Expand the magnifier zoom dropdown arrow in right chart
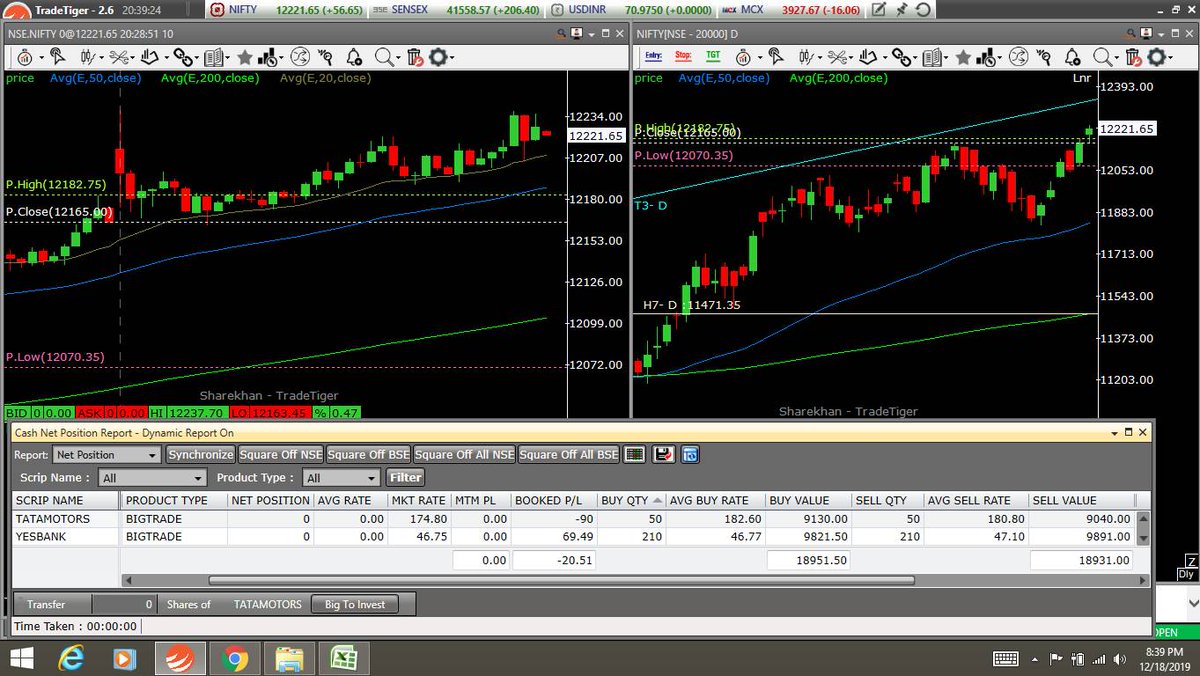Image resolution: width=1200 pixels, height=676 pixels. pyautogui.click(x=1118, y=58)
